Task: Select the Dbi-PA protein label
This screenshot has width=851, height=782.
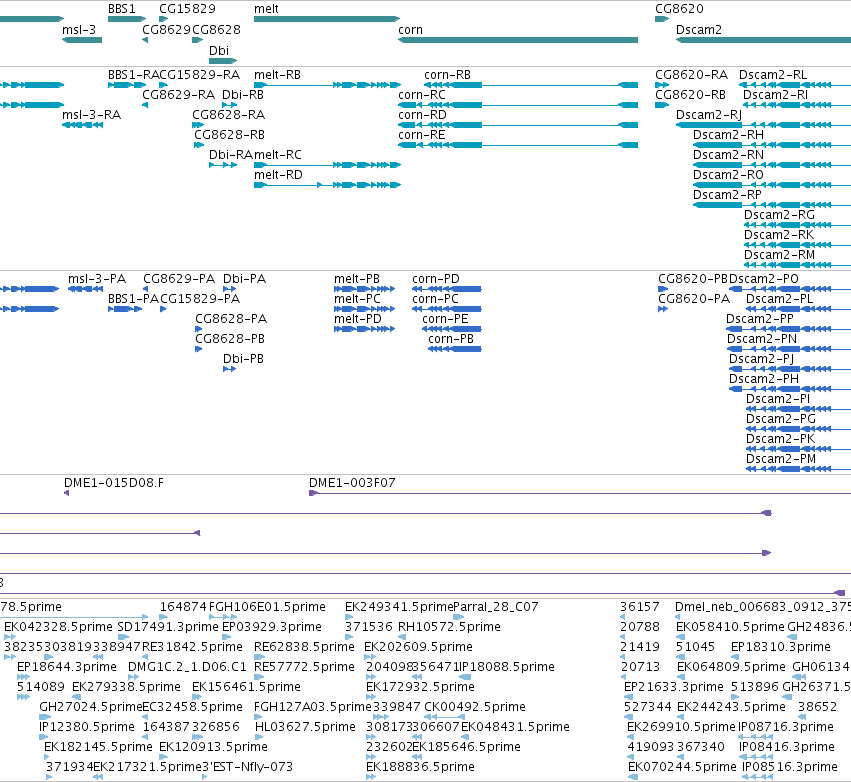Action: (244, 279)
